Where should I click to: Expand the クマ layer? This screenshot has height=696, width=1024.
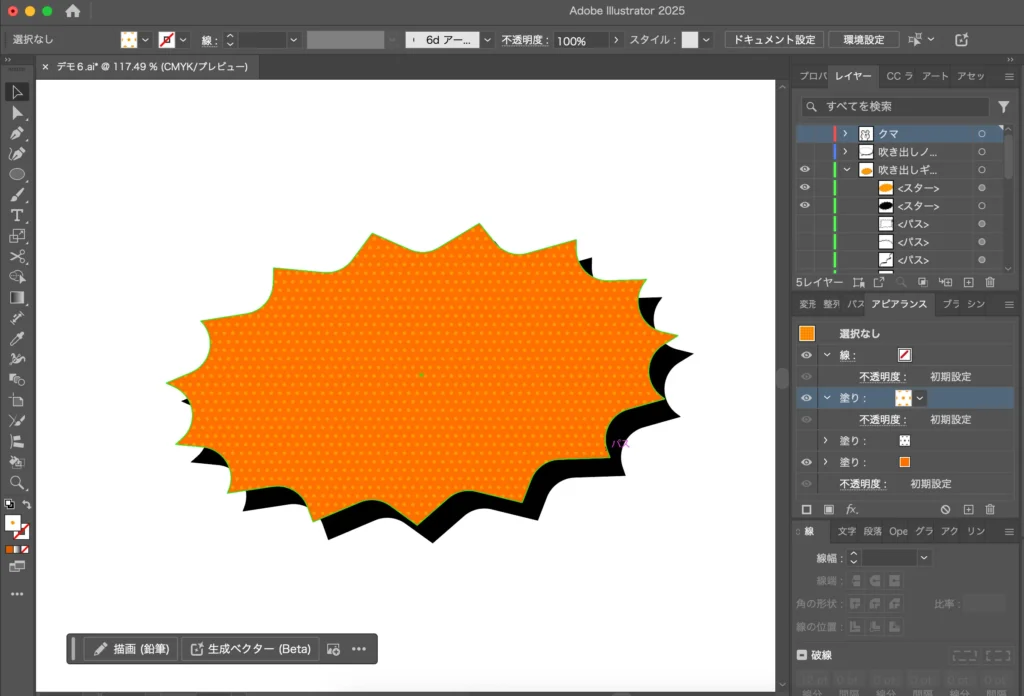(x=845, y=134)
